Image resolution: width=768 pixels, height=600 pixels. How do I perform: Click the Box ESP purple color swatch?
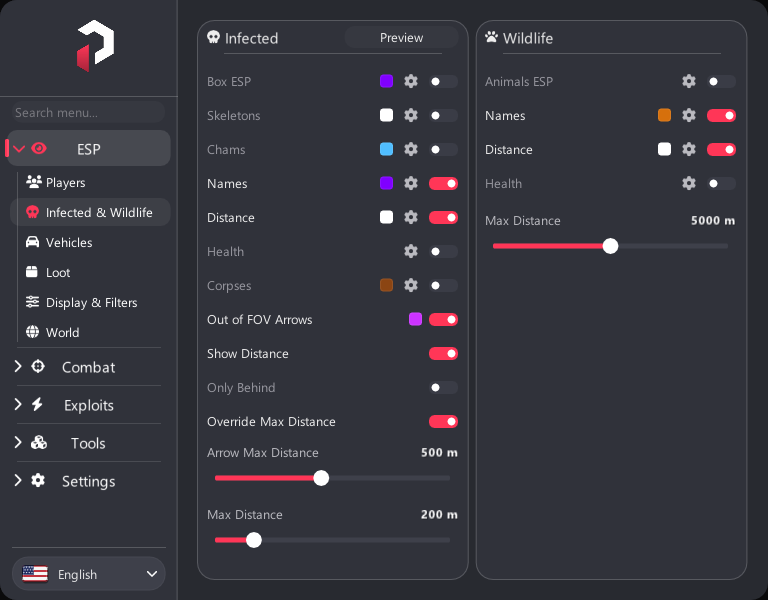pyautogui.click(x=386, y=81)
